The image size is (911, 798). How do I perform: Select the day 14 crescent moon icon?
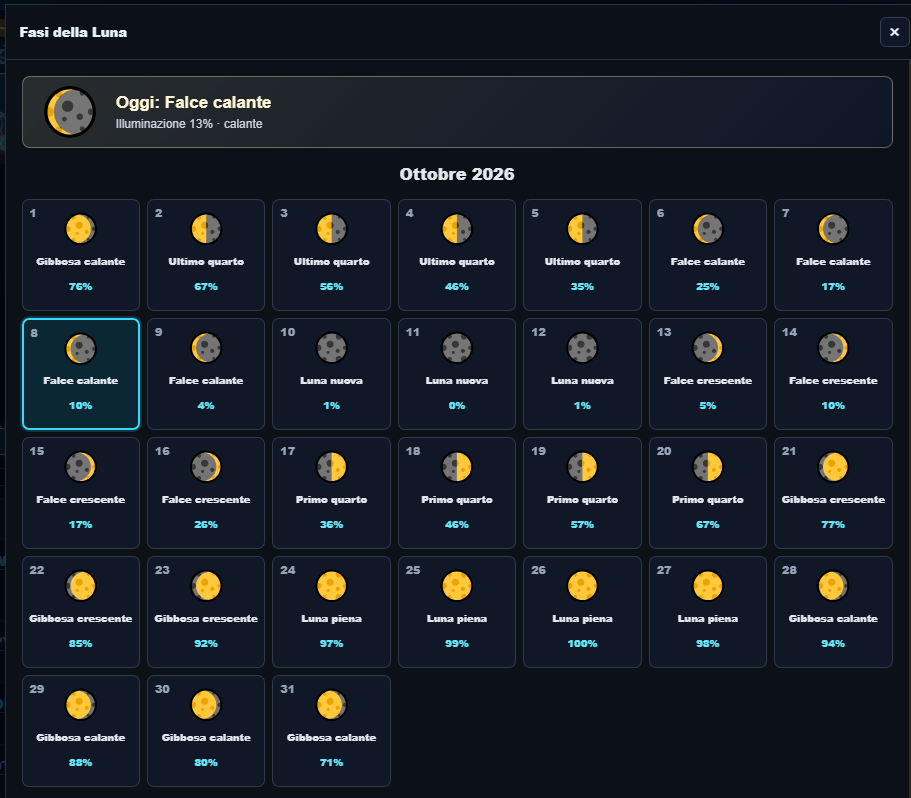tap(833, 348)
